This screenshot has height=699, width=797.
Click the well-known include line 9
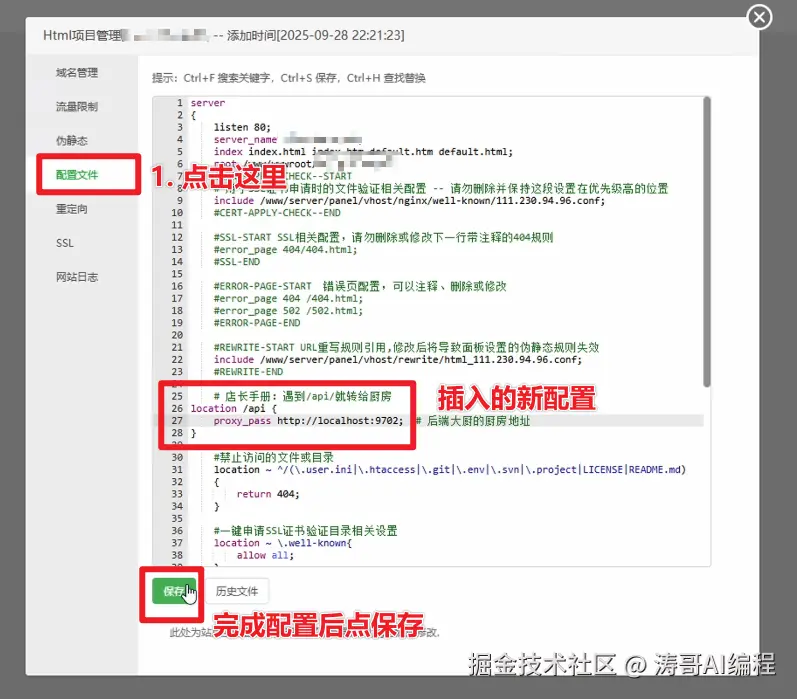409,201
